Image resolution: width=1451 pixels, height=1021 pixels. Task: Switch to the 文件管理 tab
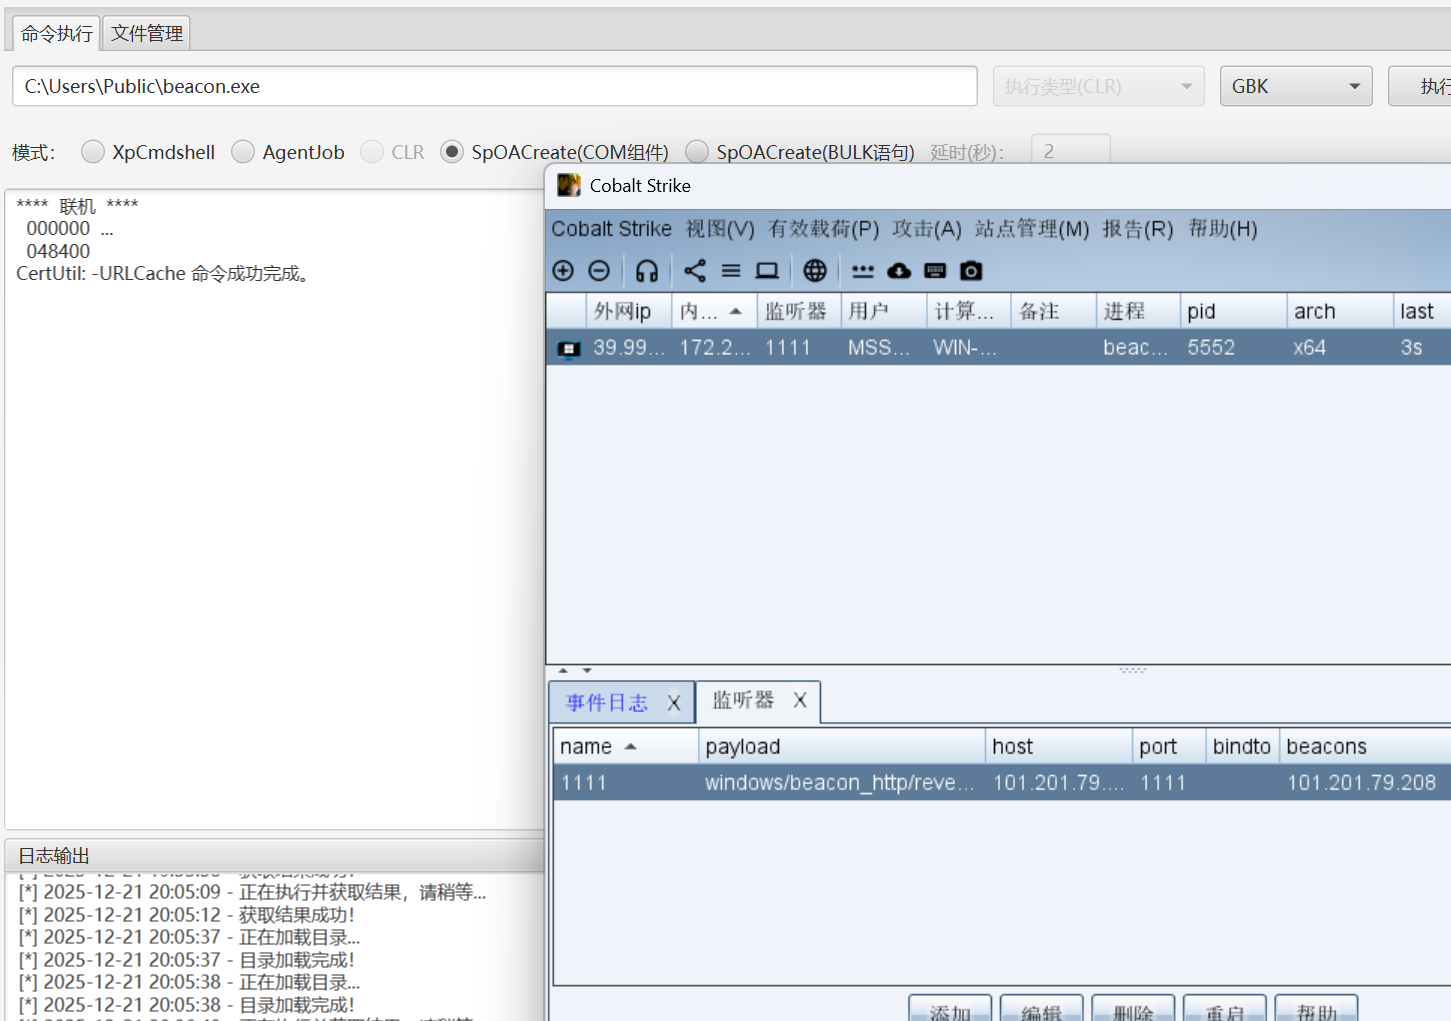coord(147,33)
